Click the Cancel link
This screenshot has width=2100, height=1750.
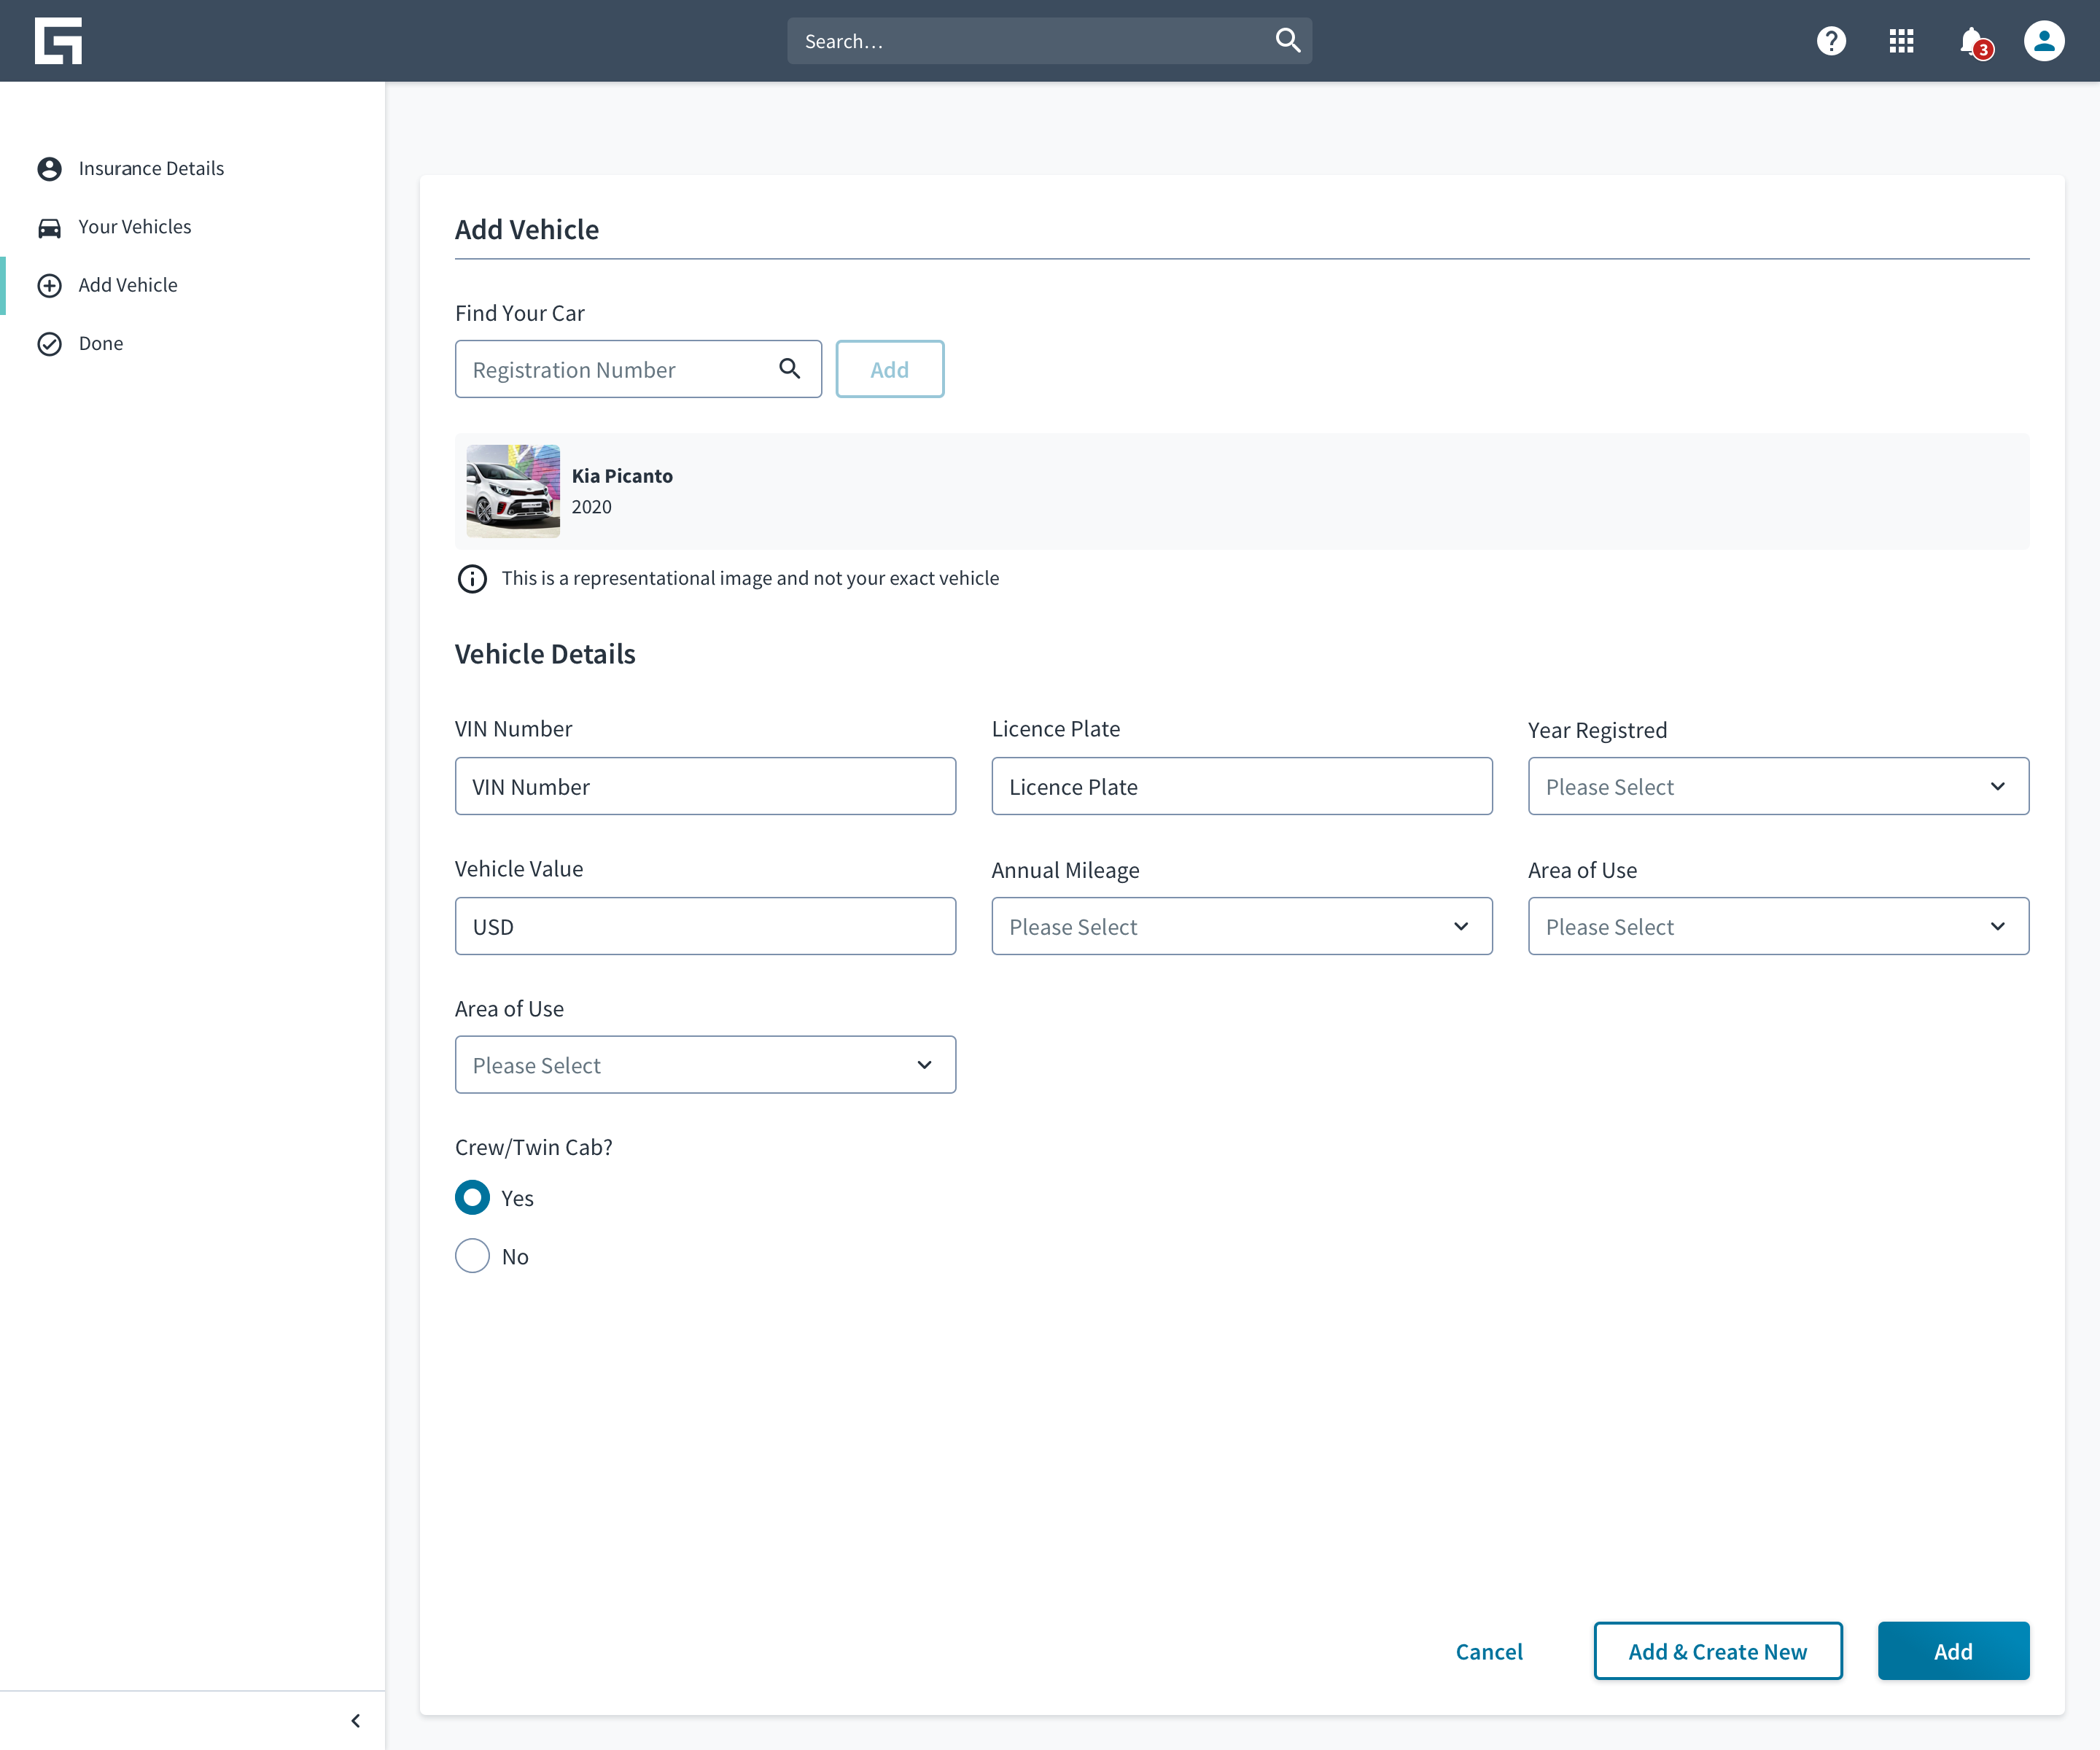coord(1489,1651)
